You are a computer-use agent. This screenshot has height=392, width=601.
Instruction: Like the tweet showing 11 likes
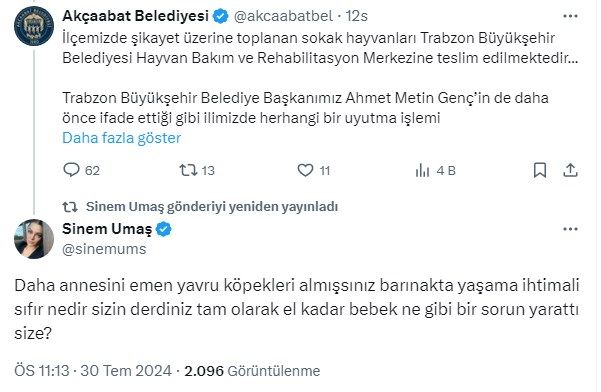click(x=305, y=170)
